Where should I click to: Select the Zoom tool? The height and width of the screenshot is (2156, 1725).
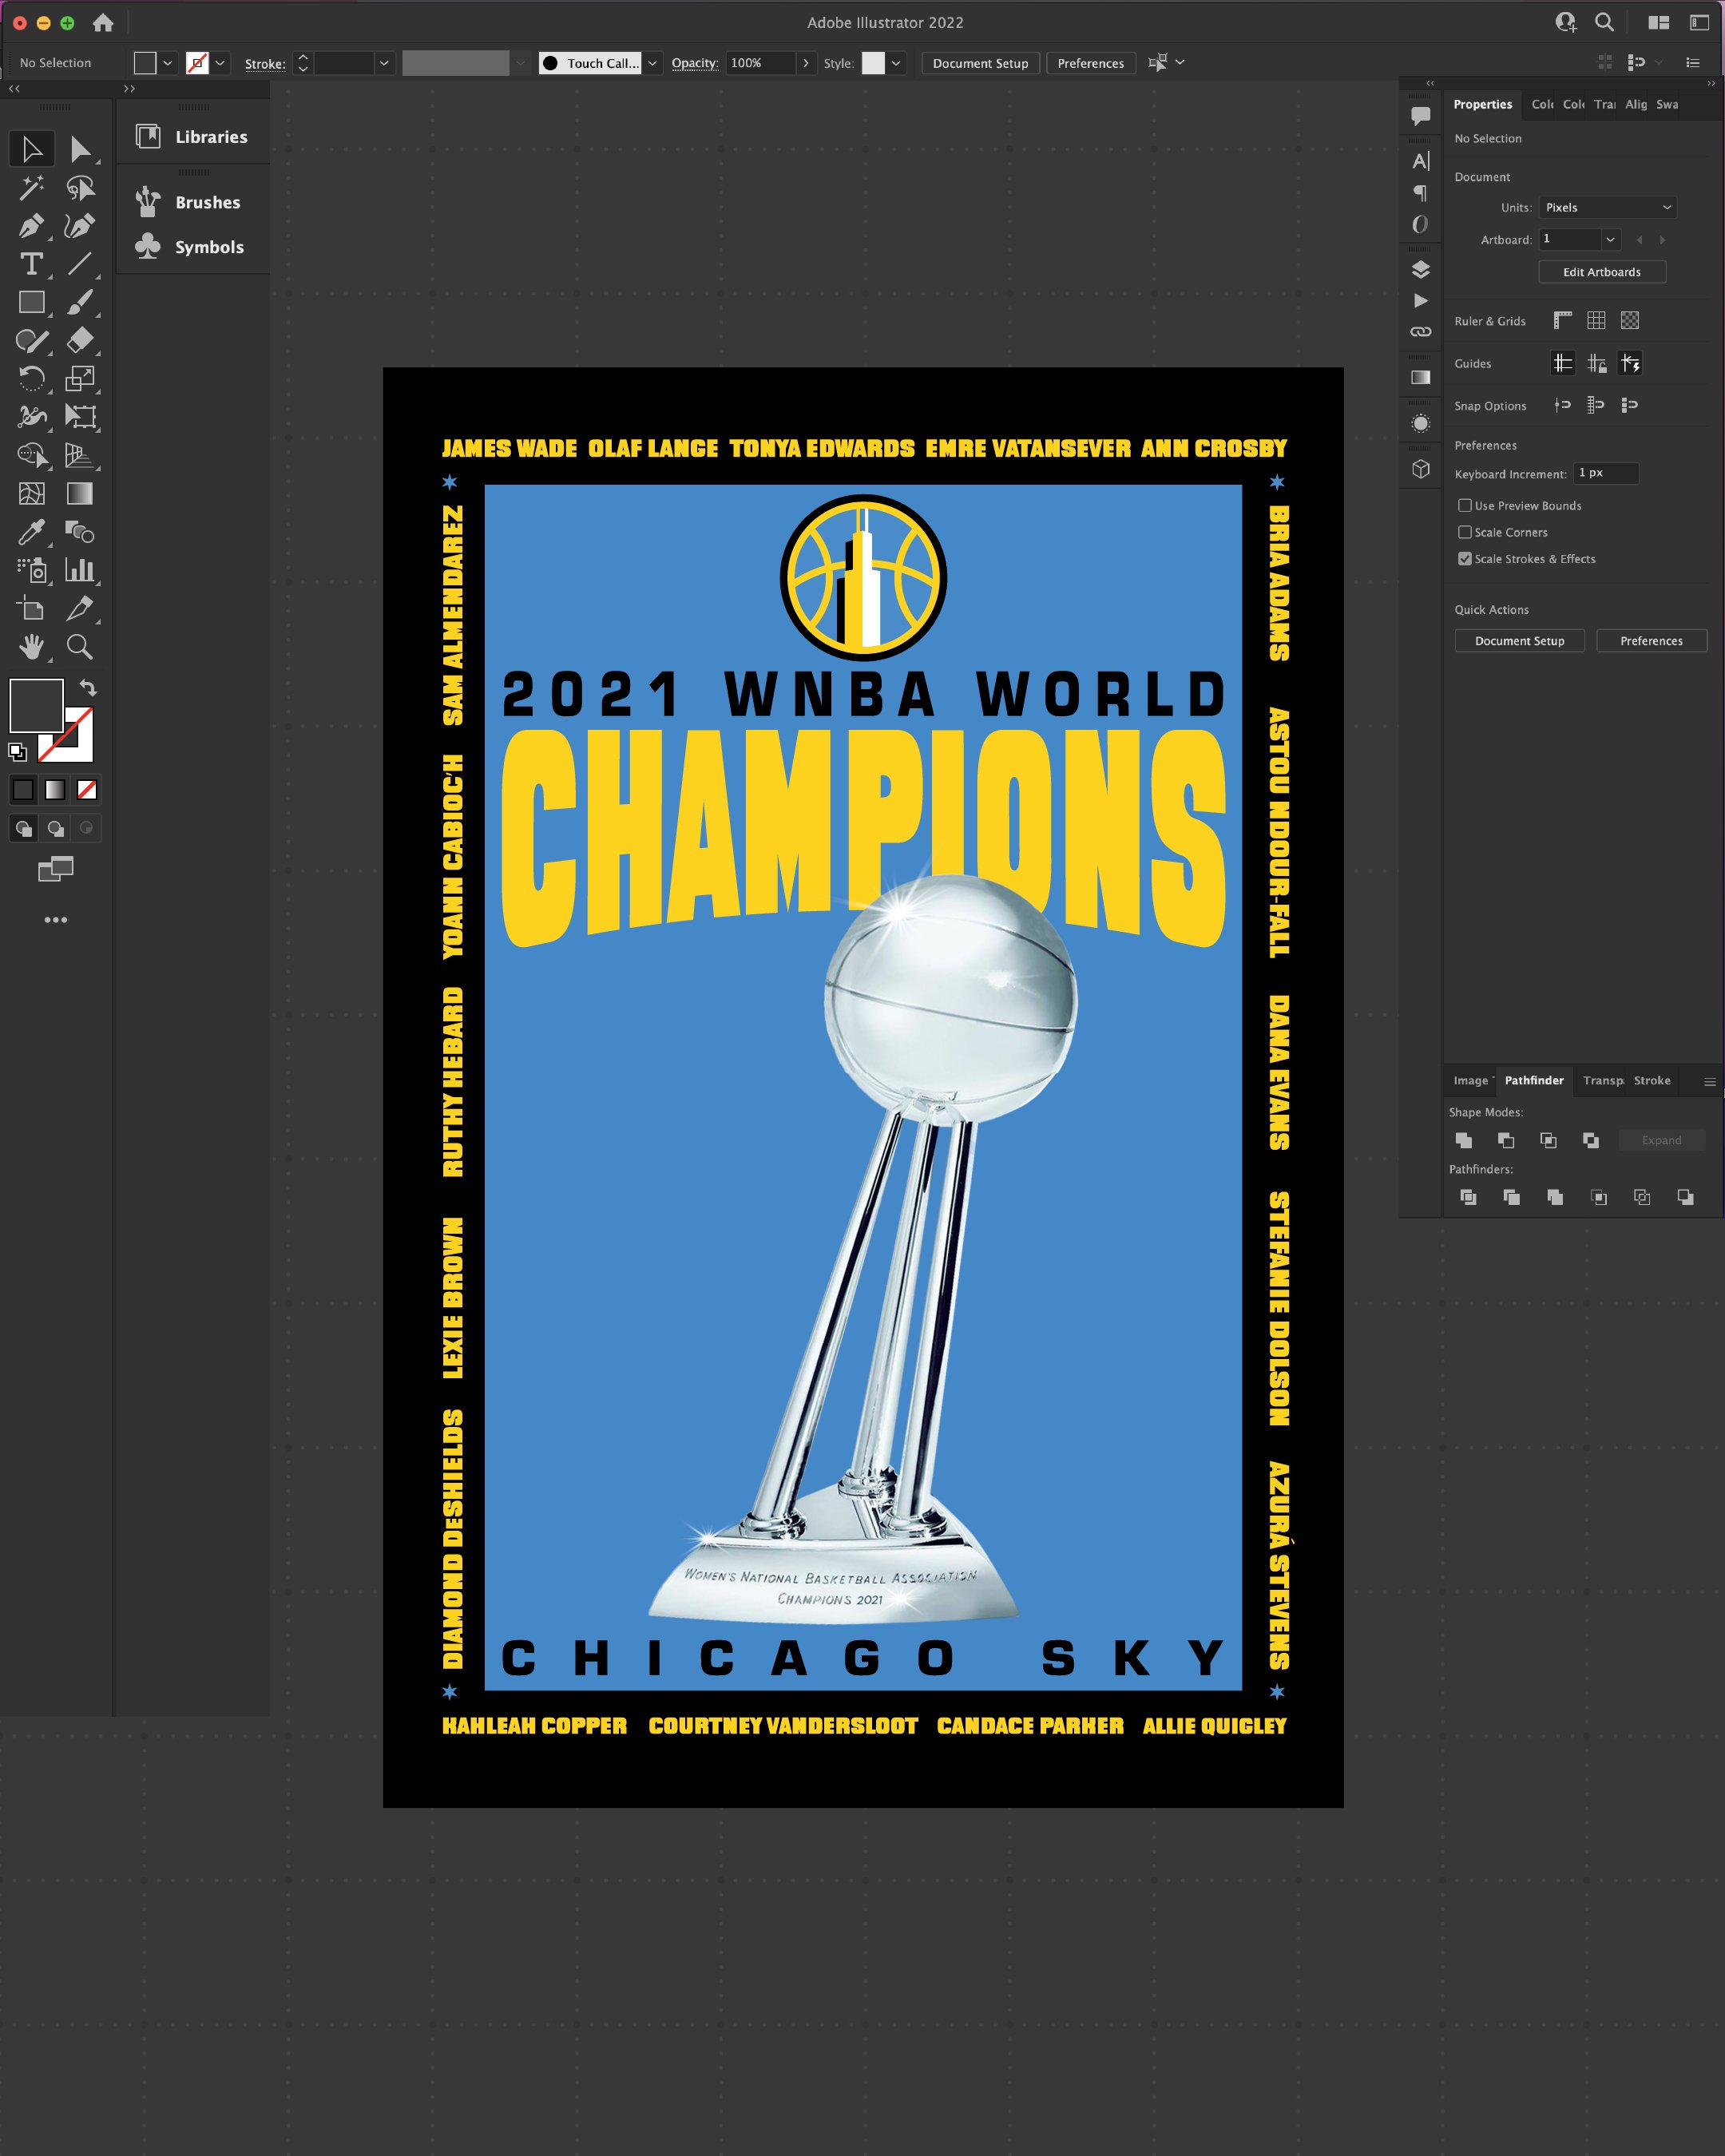click(80, 646)
